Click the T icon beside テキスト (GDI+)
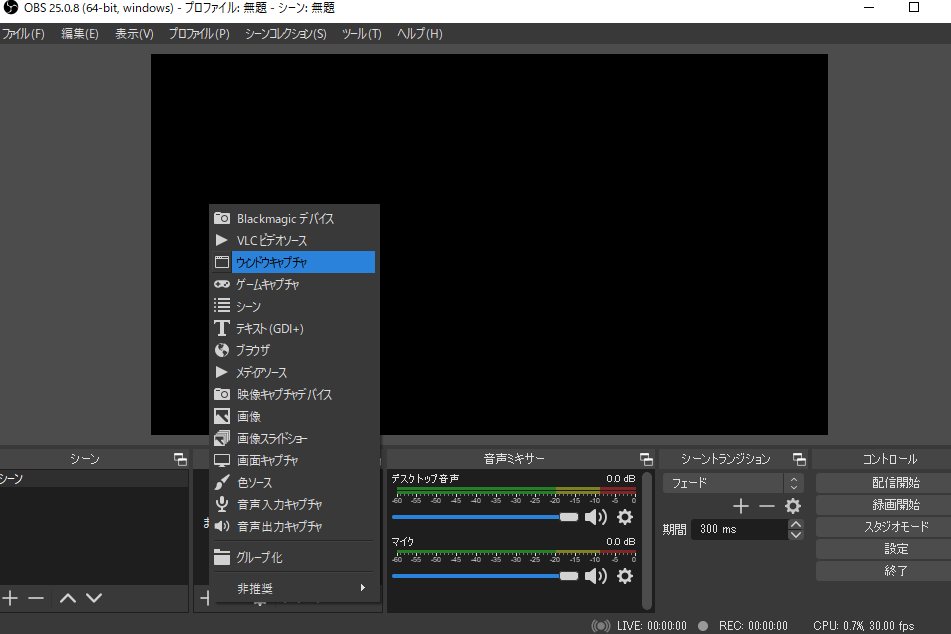The image size is (951, 634). tap(222, 328)
